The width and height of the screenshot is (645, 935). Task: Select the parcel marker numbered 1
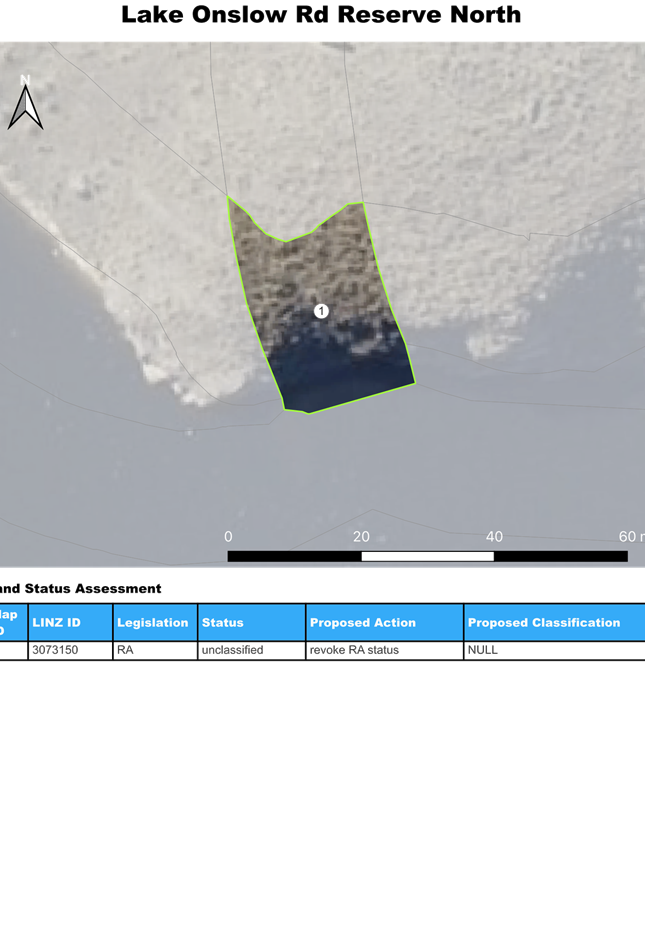pyautogui.click(x=321, y=311)
